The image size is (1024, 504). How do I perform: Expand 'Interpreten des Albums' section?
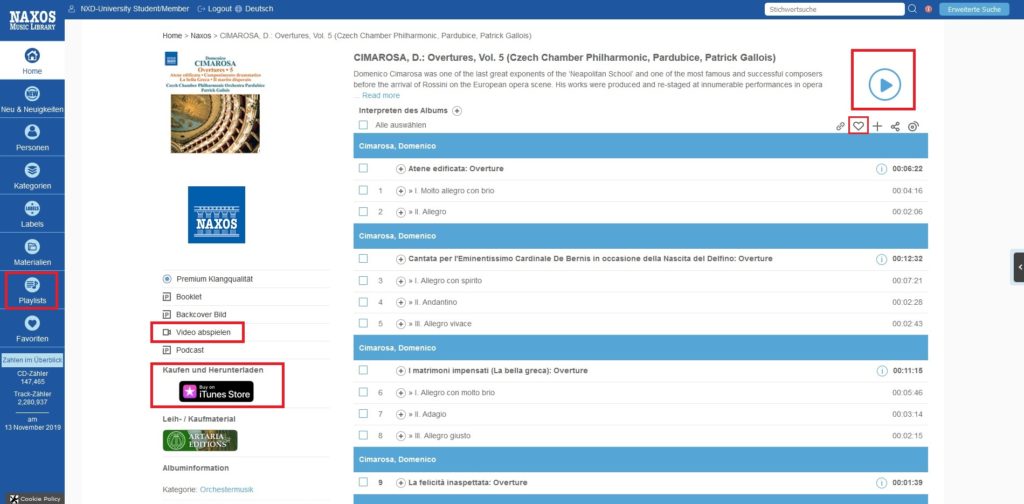457,111
